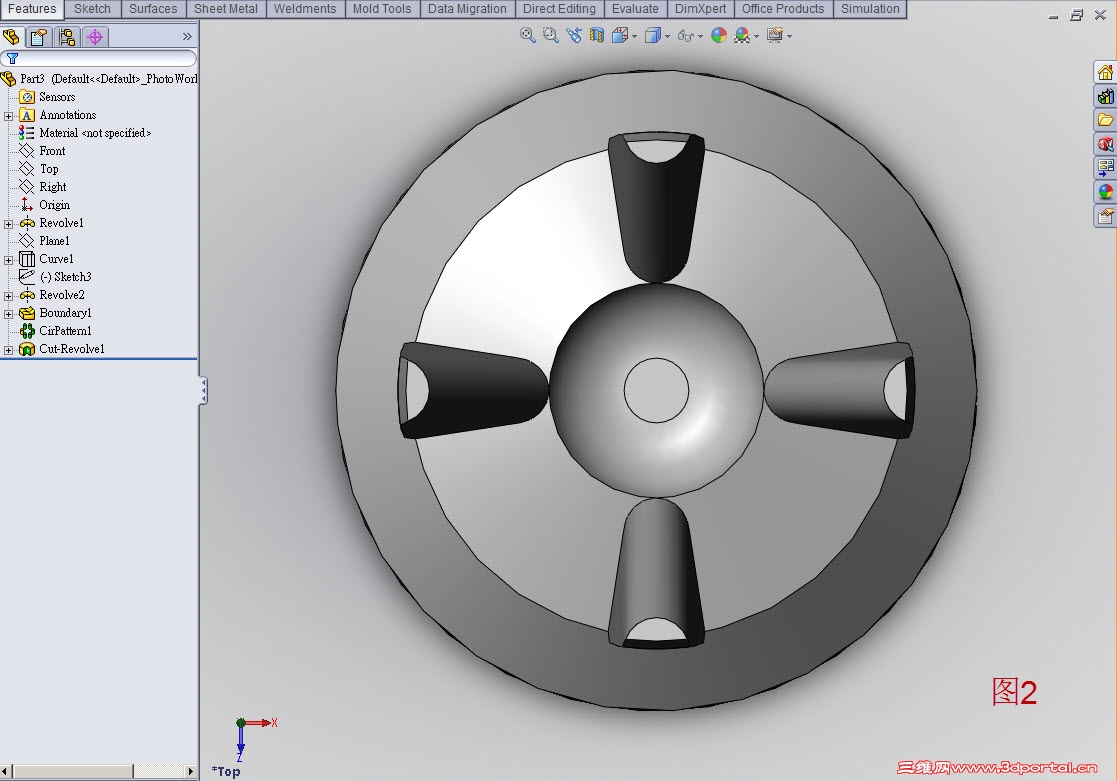Toggle the Section View icon

pos(597,35)
